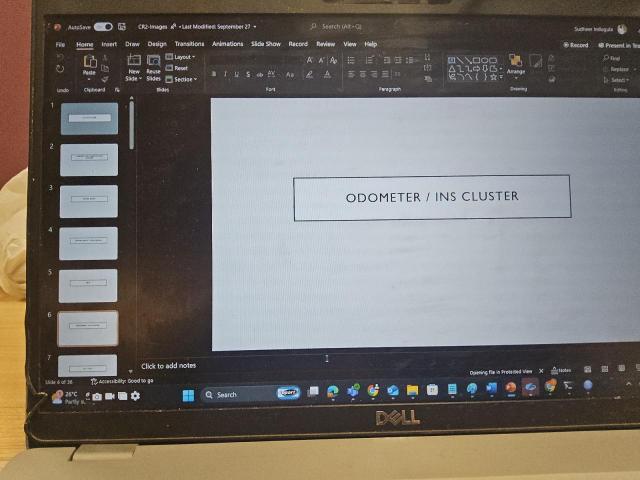Click the Record button in title area

[x=576, y=45]
